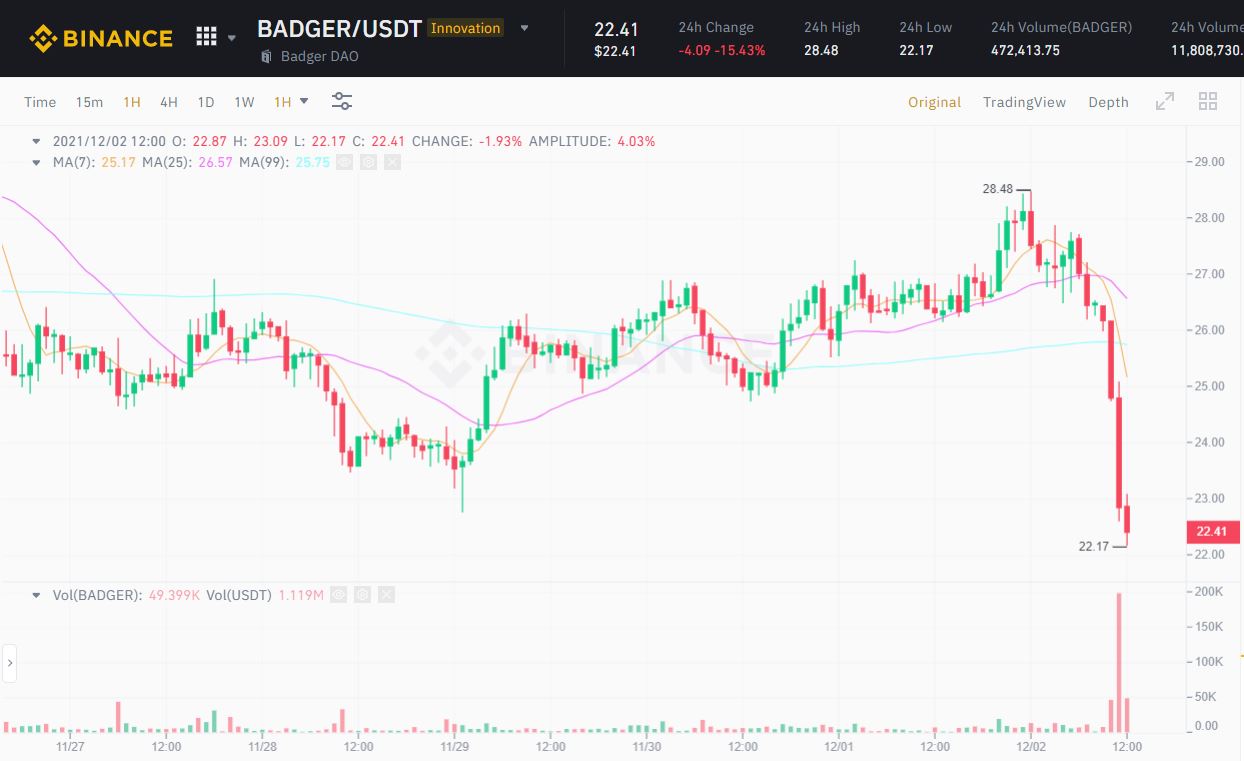Open the BADGER/USDT pair selector dropdown arrow

coord(525,28)
